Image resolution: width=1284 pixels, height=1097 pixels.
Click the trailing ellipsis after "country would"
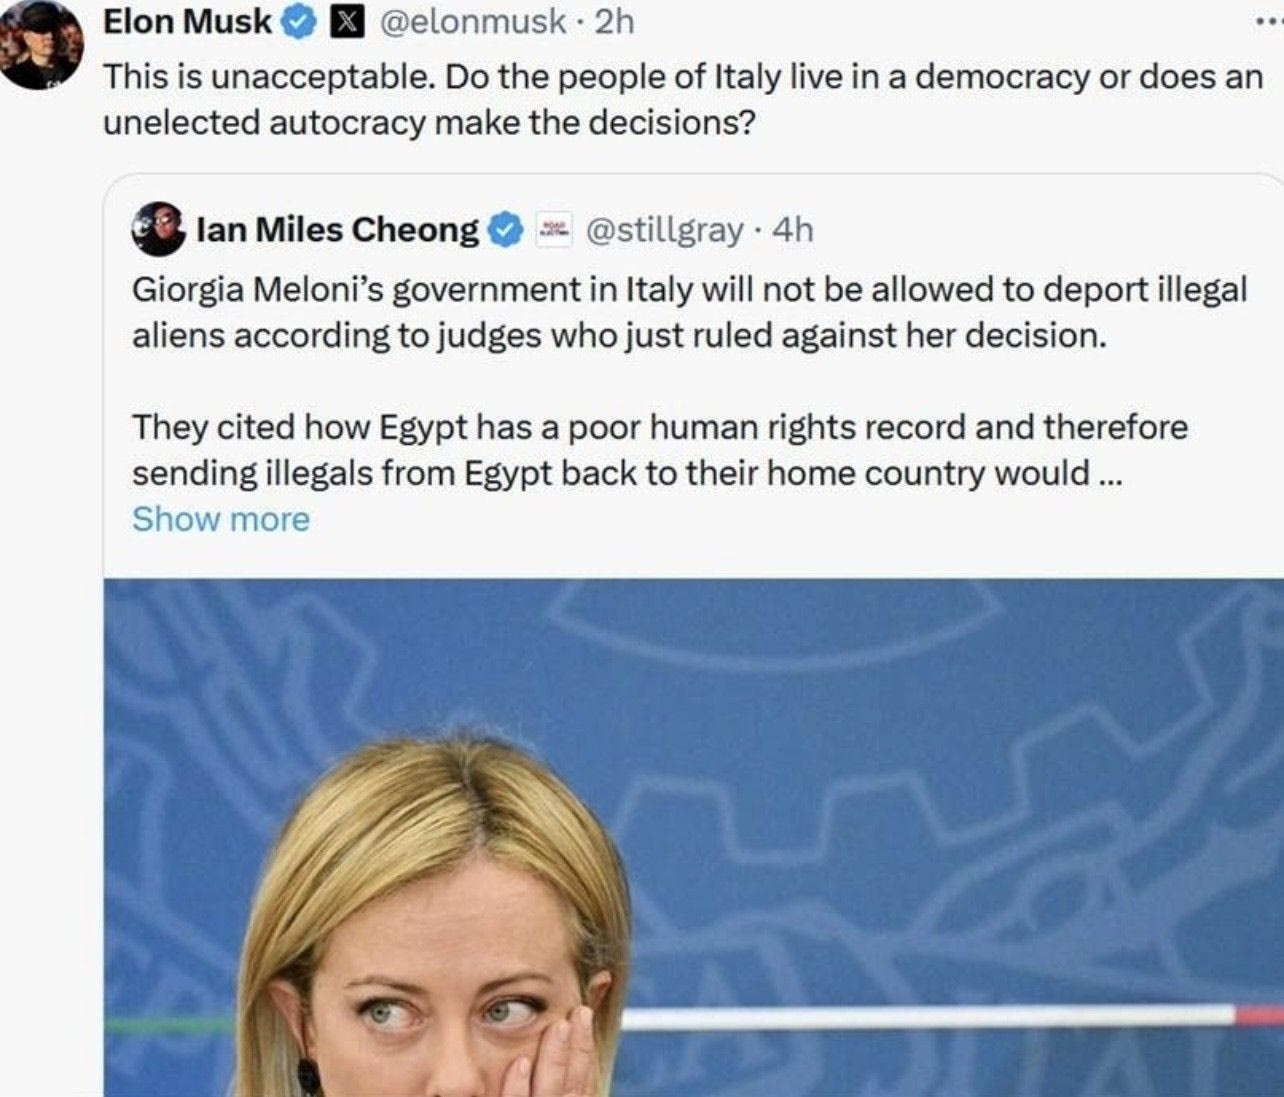click(x=1110, y=473)
